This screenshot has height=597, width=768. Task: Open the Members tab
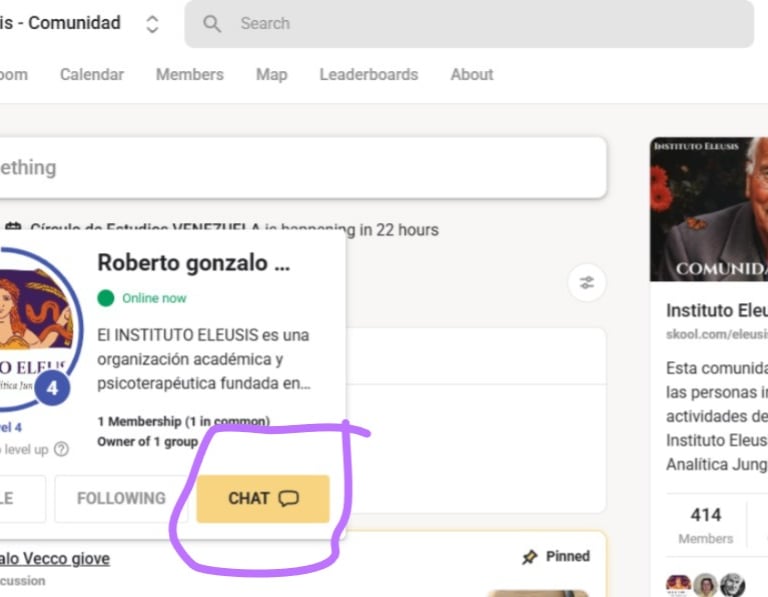[x=190, y=74]
